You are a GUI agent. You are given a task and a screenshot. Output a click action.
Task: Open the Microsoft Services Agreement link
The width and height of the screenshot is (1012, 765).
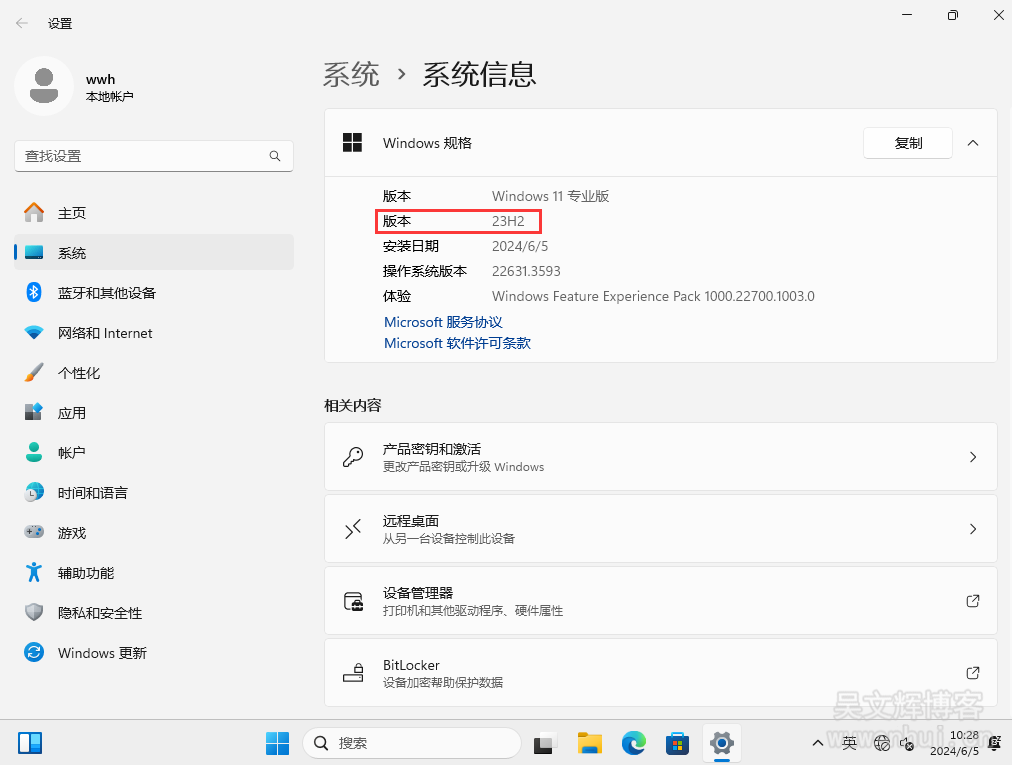tap(443, 322)
